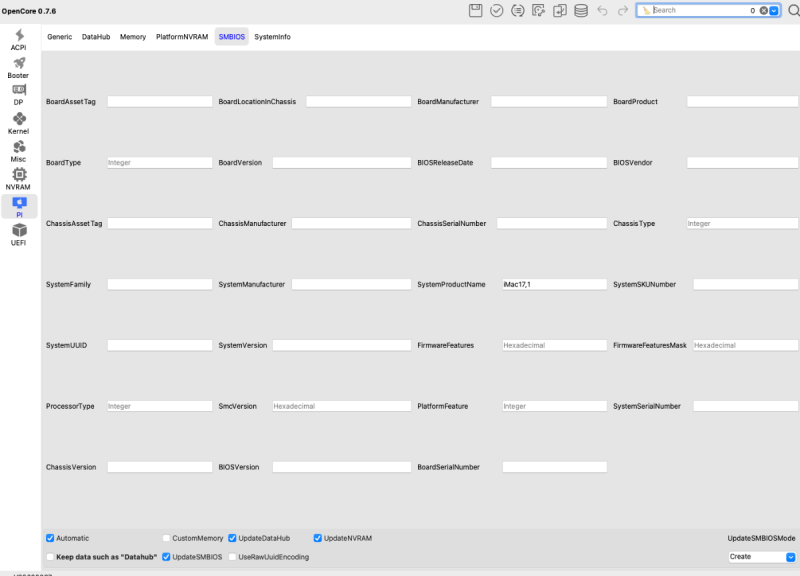This screenshot has height=576, width=800.
Task: Click the undo arrow
Action: tap(602, 10)
